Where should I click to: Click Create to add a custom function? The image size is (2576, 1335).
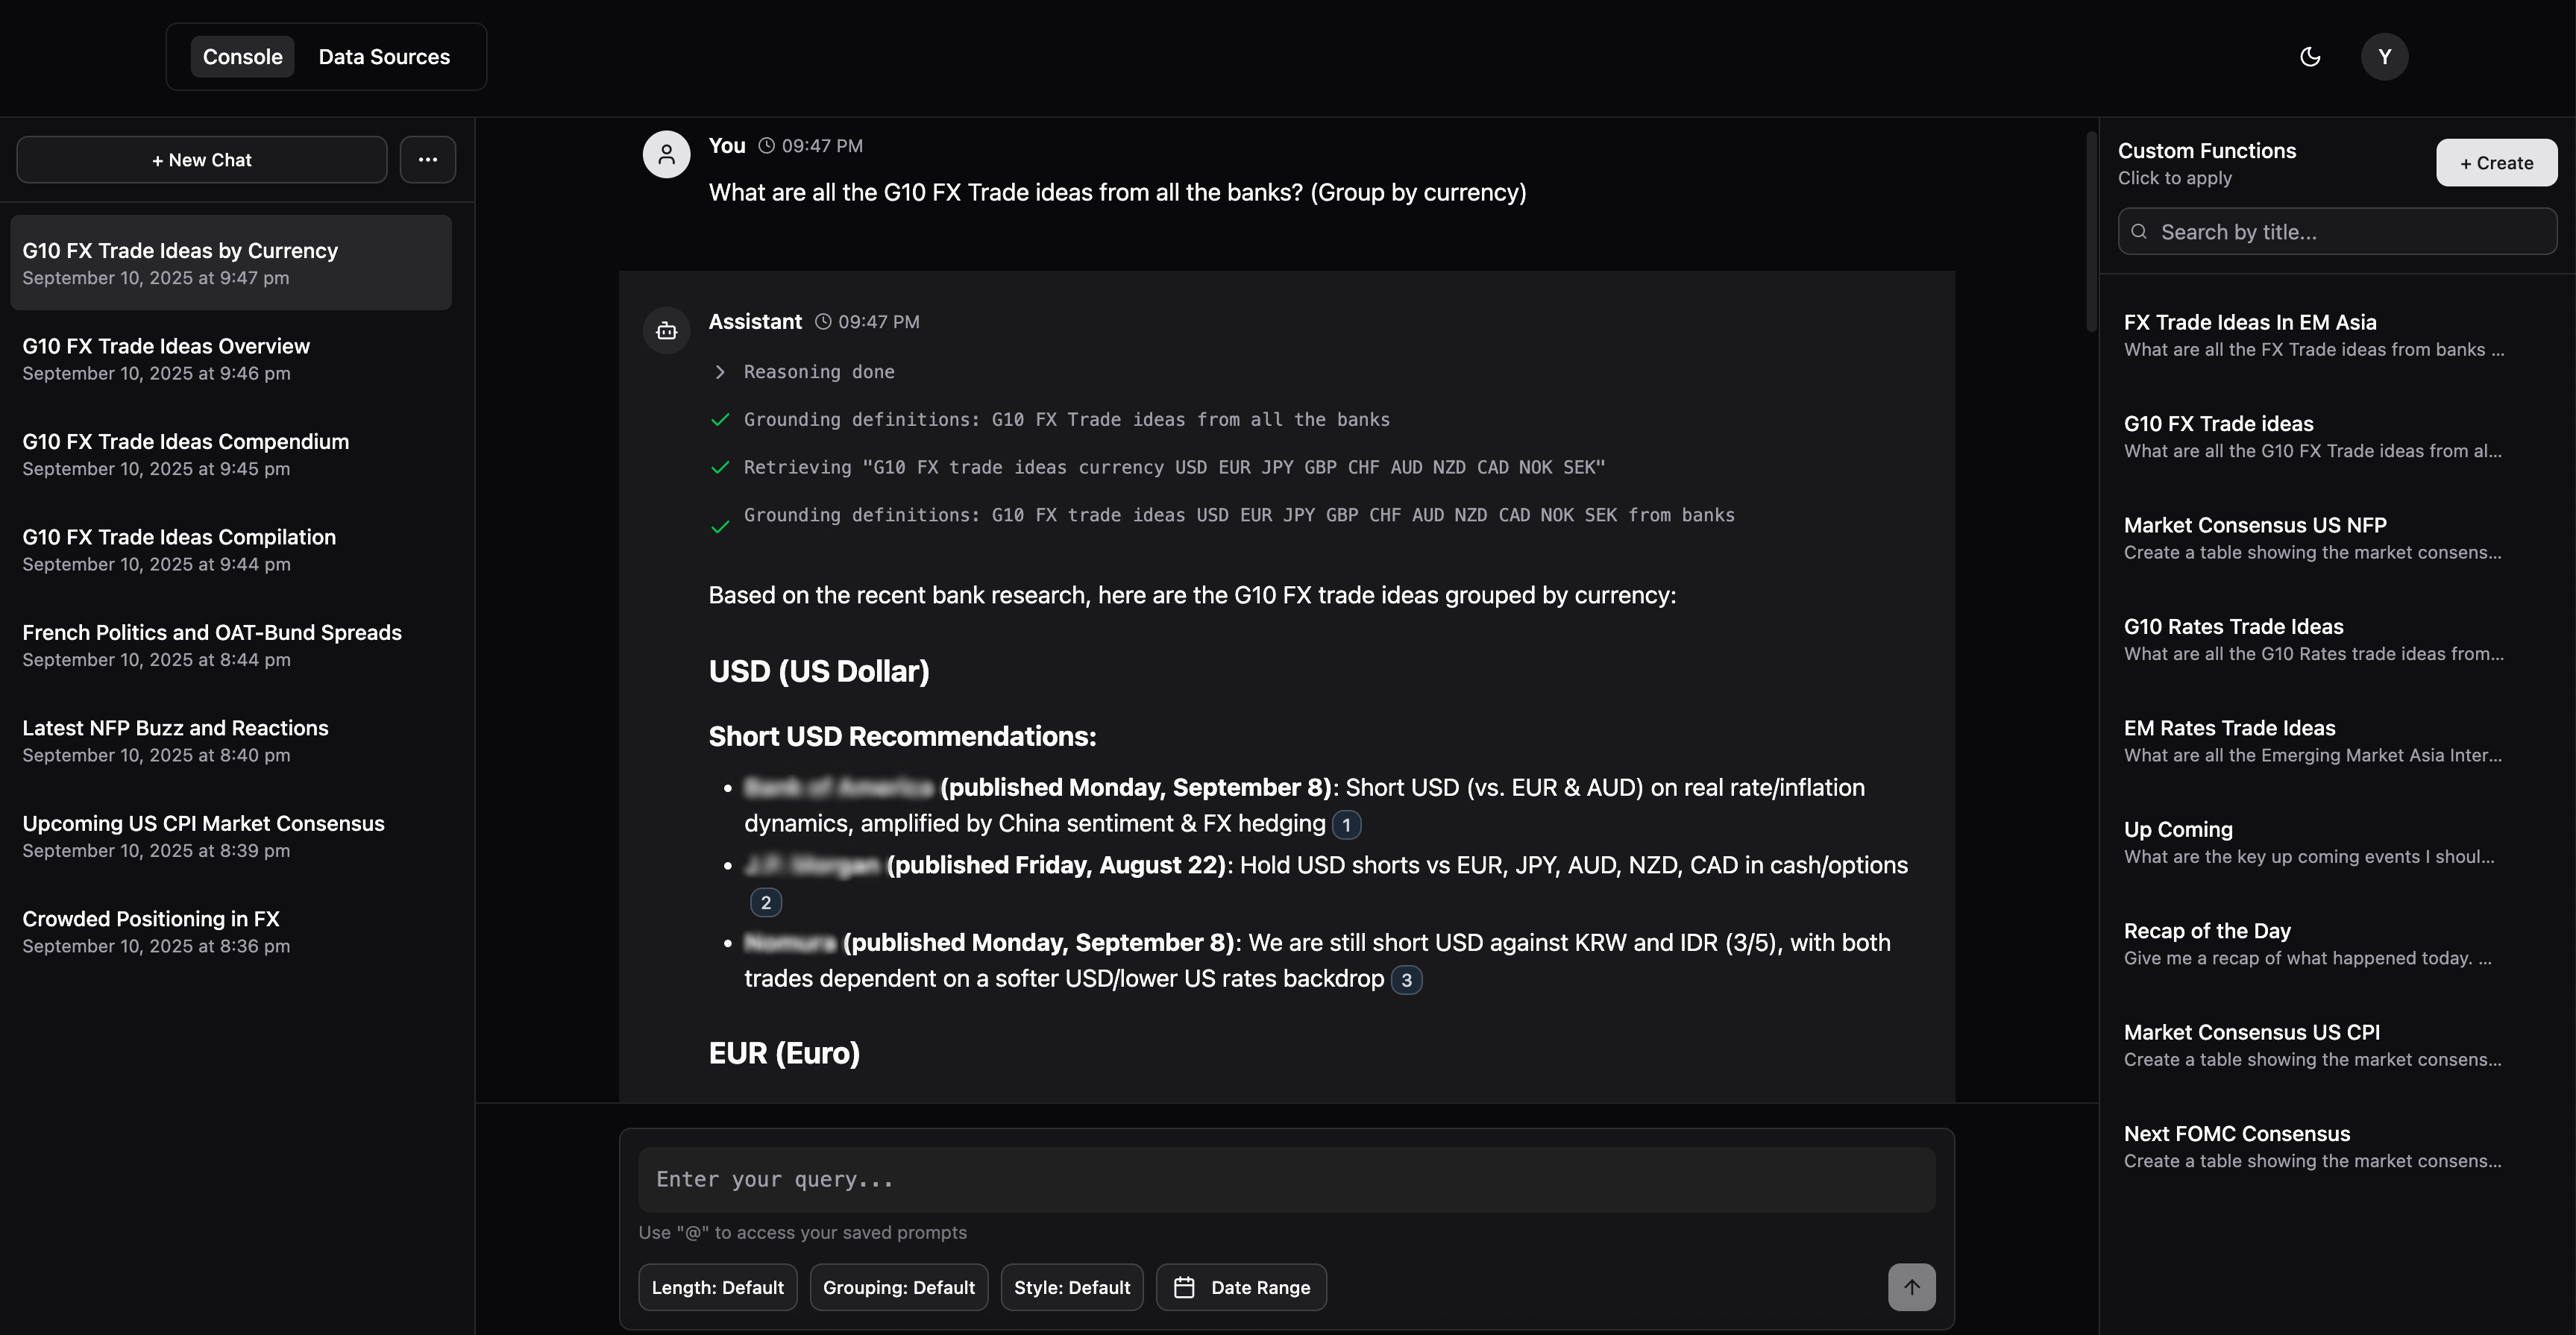pyautogui.click(x=2496, y=162)
